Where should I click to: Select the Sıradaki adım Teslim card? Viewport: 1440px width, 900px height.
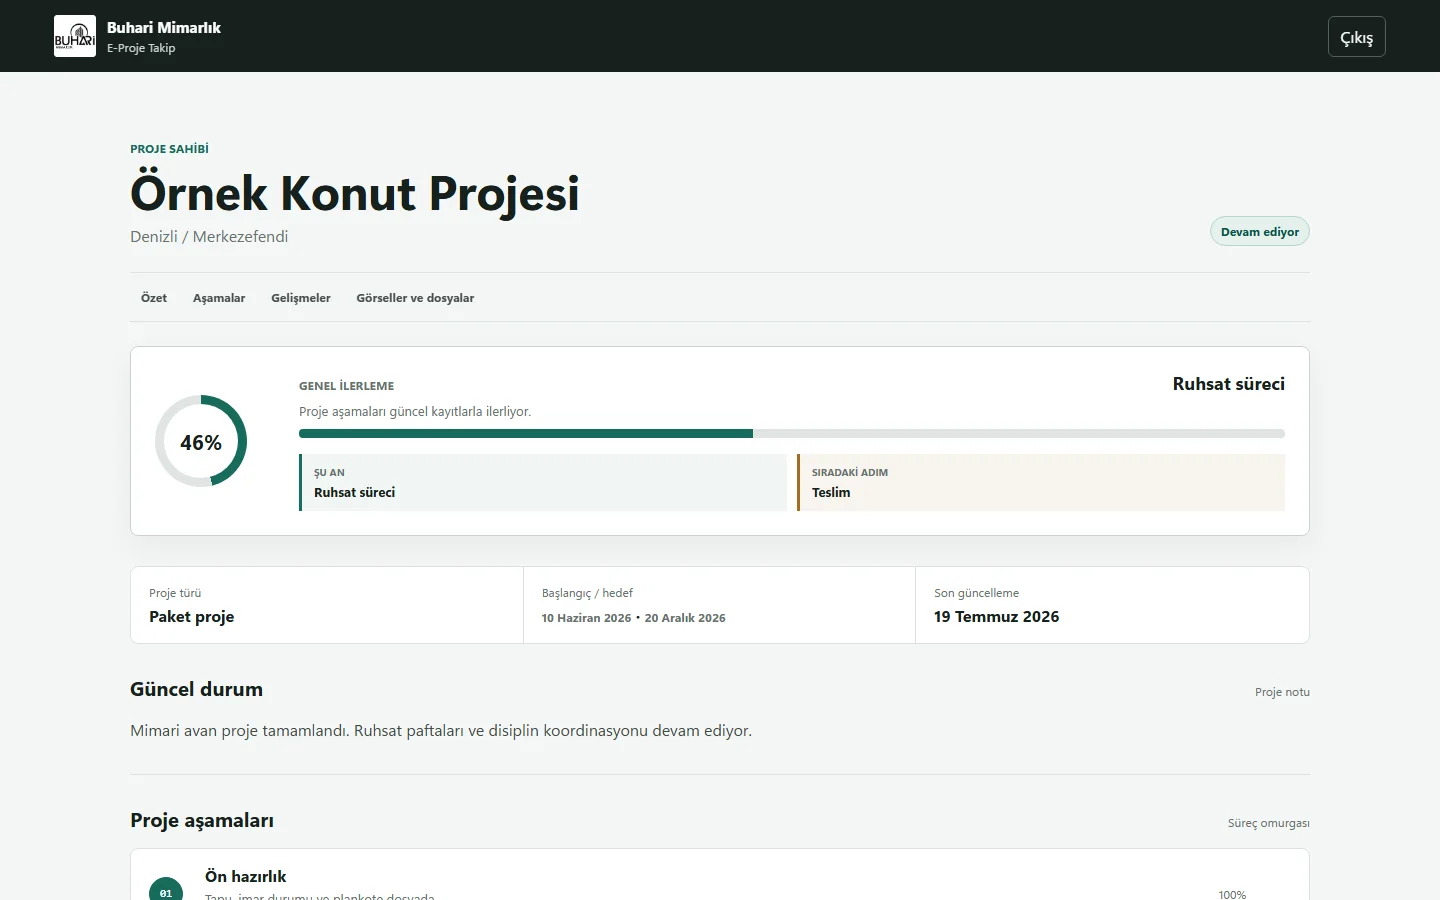(1040, 482)
